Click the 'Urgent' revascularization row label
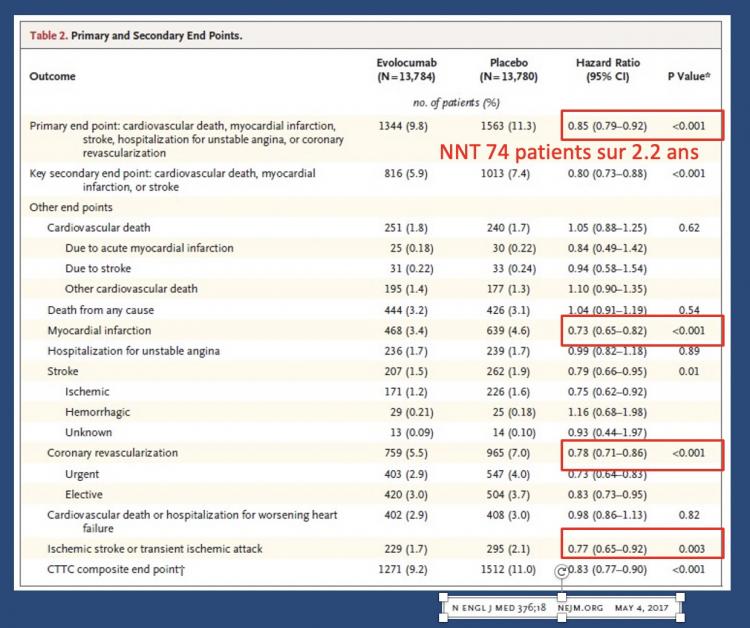This screenshot has width=750, height=628. (82, 474)
